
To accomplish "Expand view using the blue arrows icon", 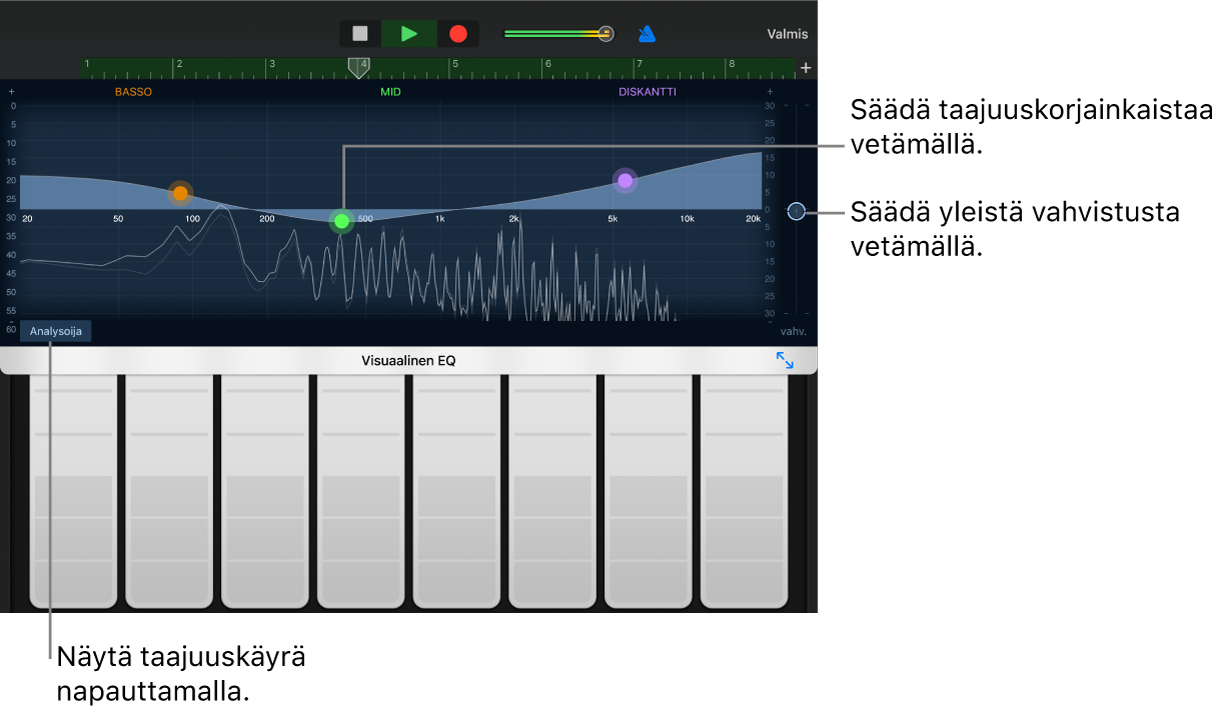I will coord(785,361).
